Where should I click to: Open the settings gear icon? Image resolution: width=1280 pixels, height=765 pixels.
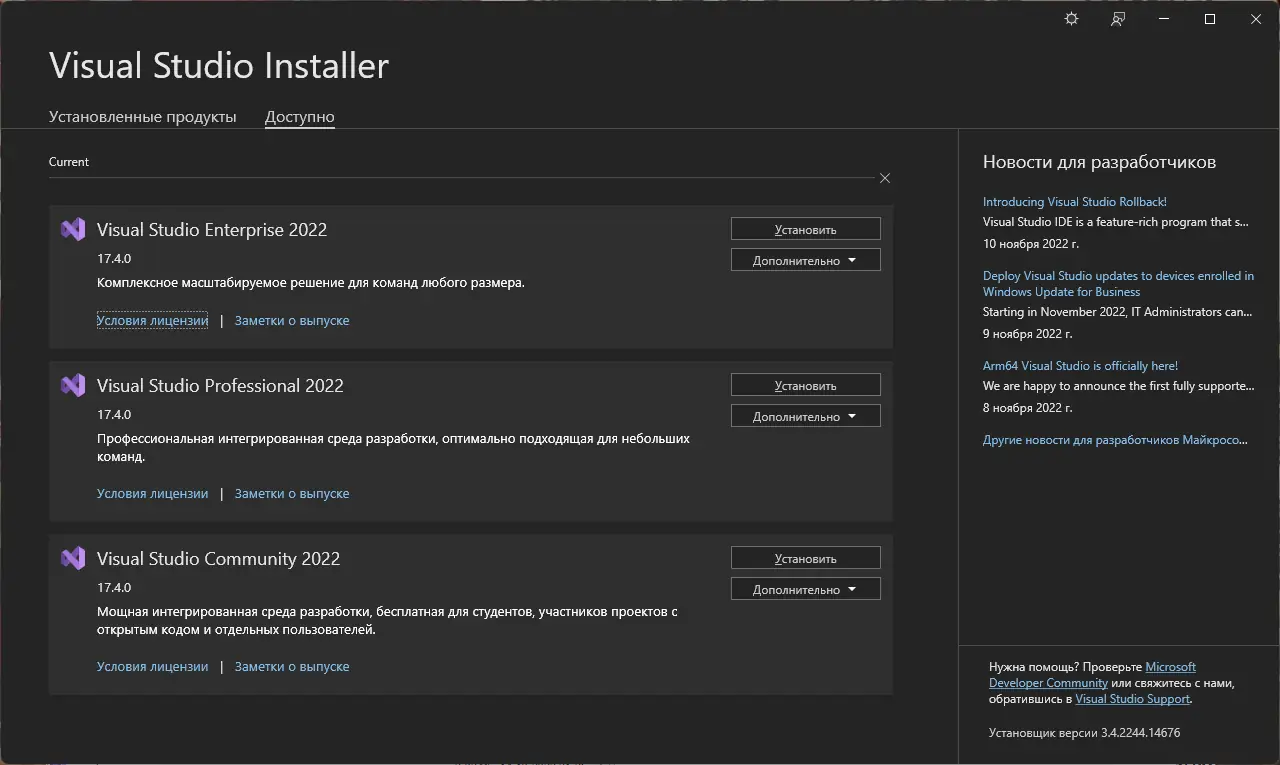[x=1071, y=19]
